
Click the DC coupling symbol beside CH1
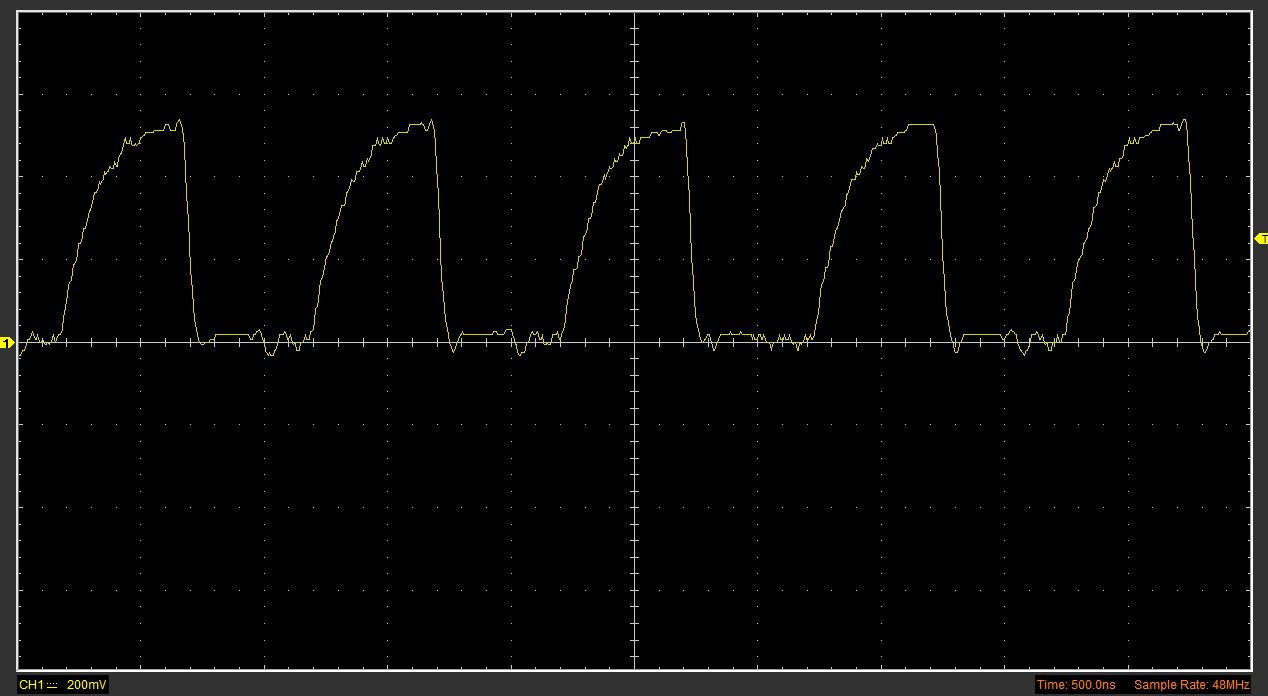pos(53,685)
